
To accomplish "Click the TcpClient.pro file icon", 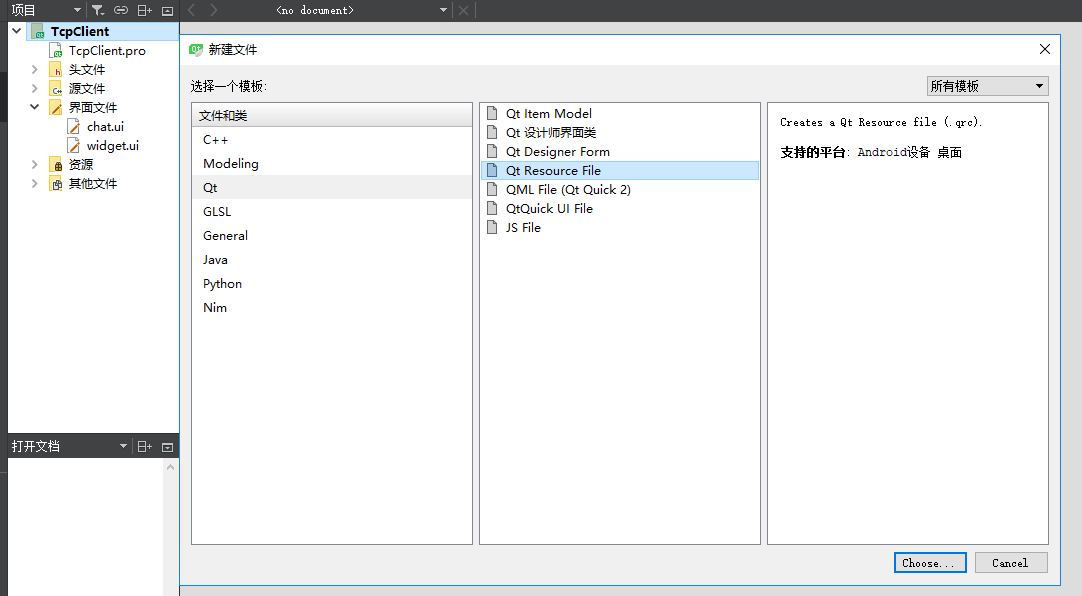I will [x=56, y=50].
